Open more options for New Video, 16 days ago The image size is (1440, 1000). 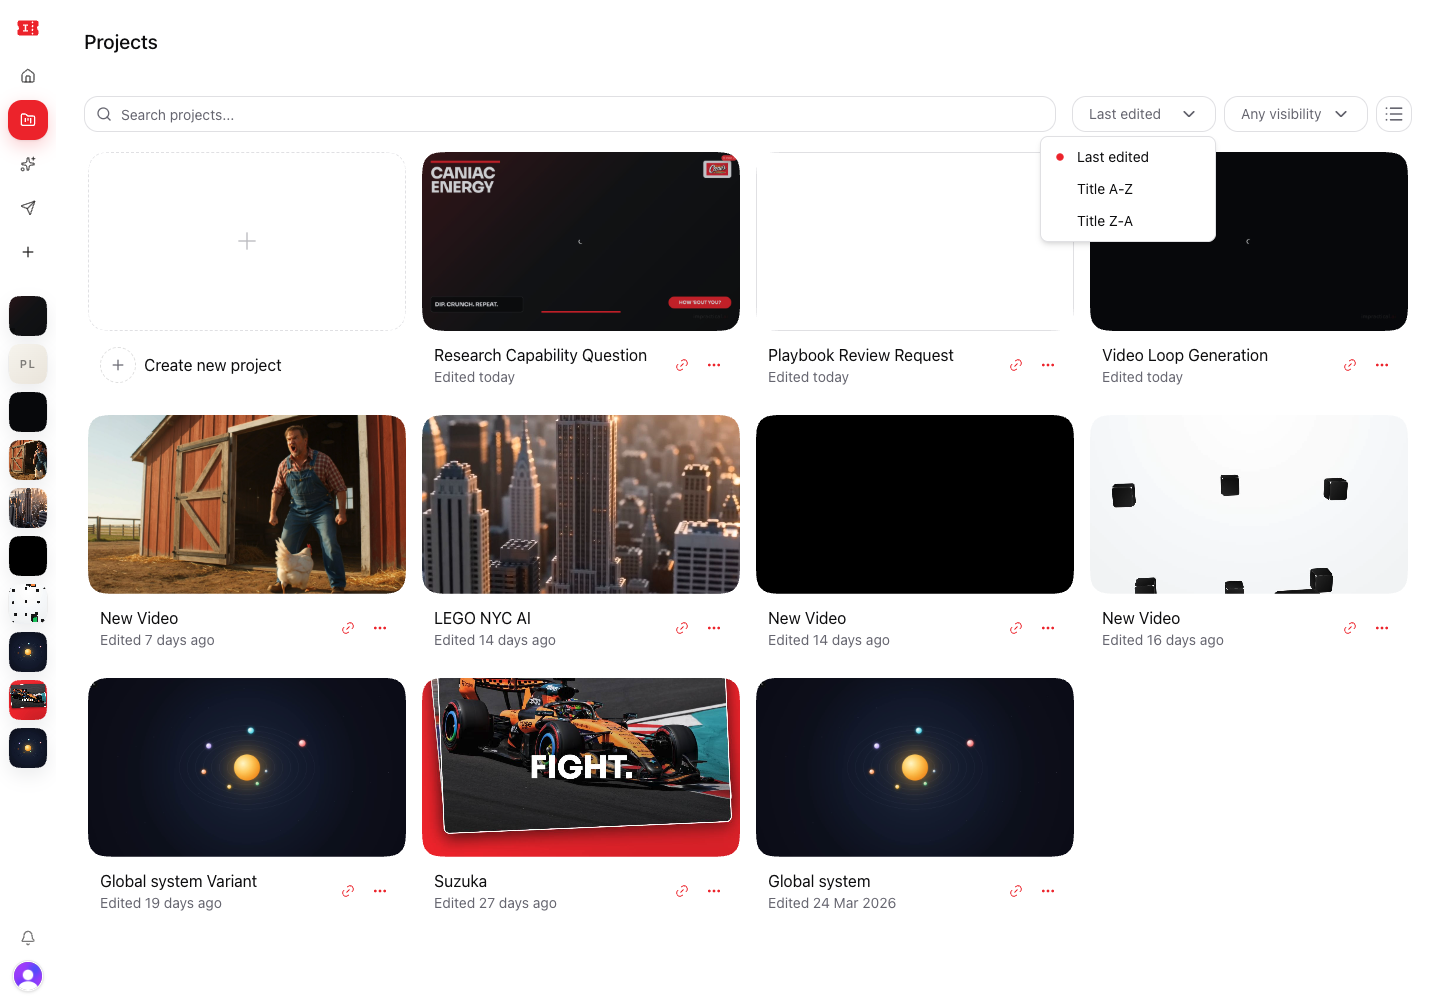pos(1382,628)
